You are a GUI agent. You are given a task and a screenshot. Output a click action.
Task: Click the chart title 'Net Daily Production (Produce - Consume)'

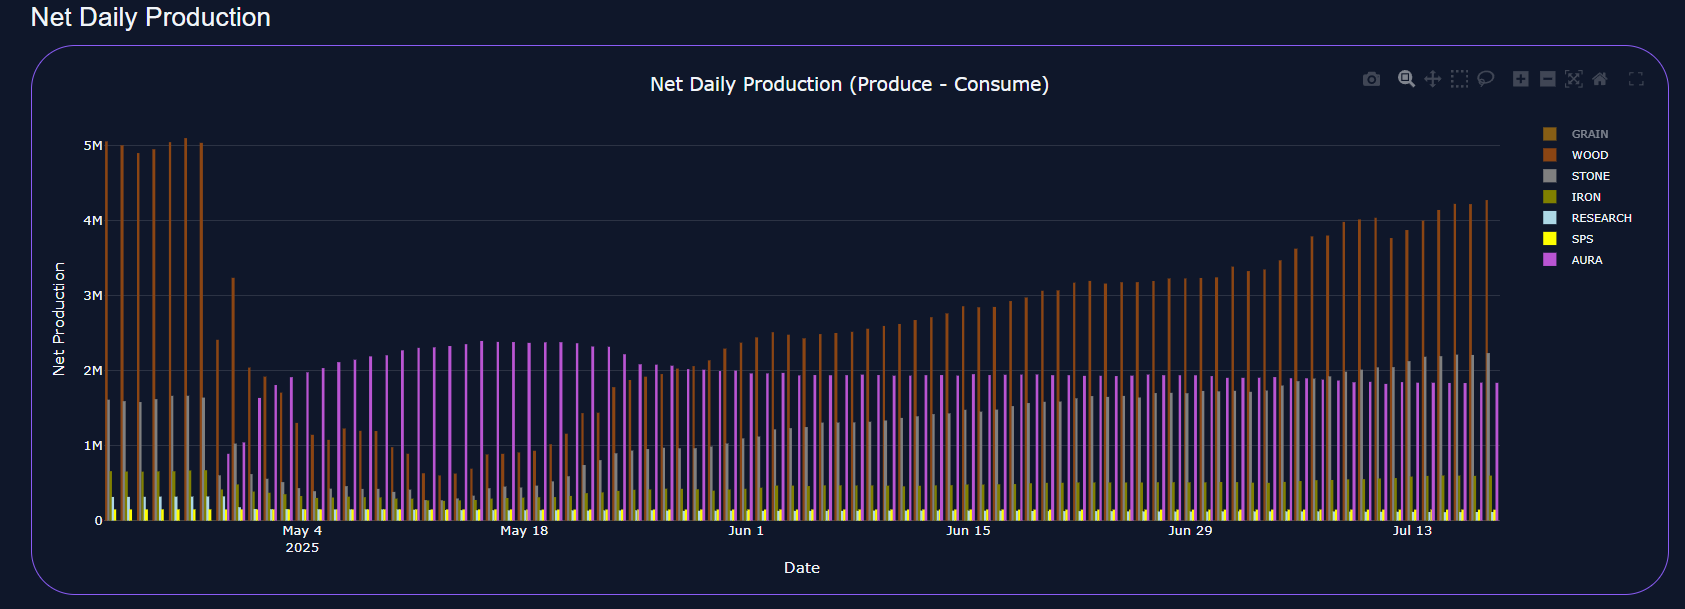(x=850, y=85)
